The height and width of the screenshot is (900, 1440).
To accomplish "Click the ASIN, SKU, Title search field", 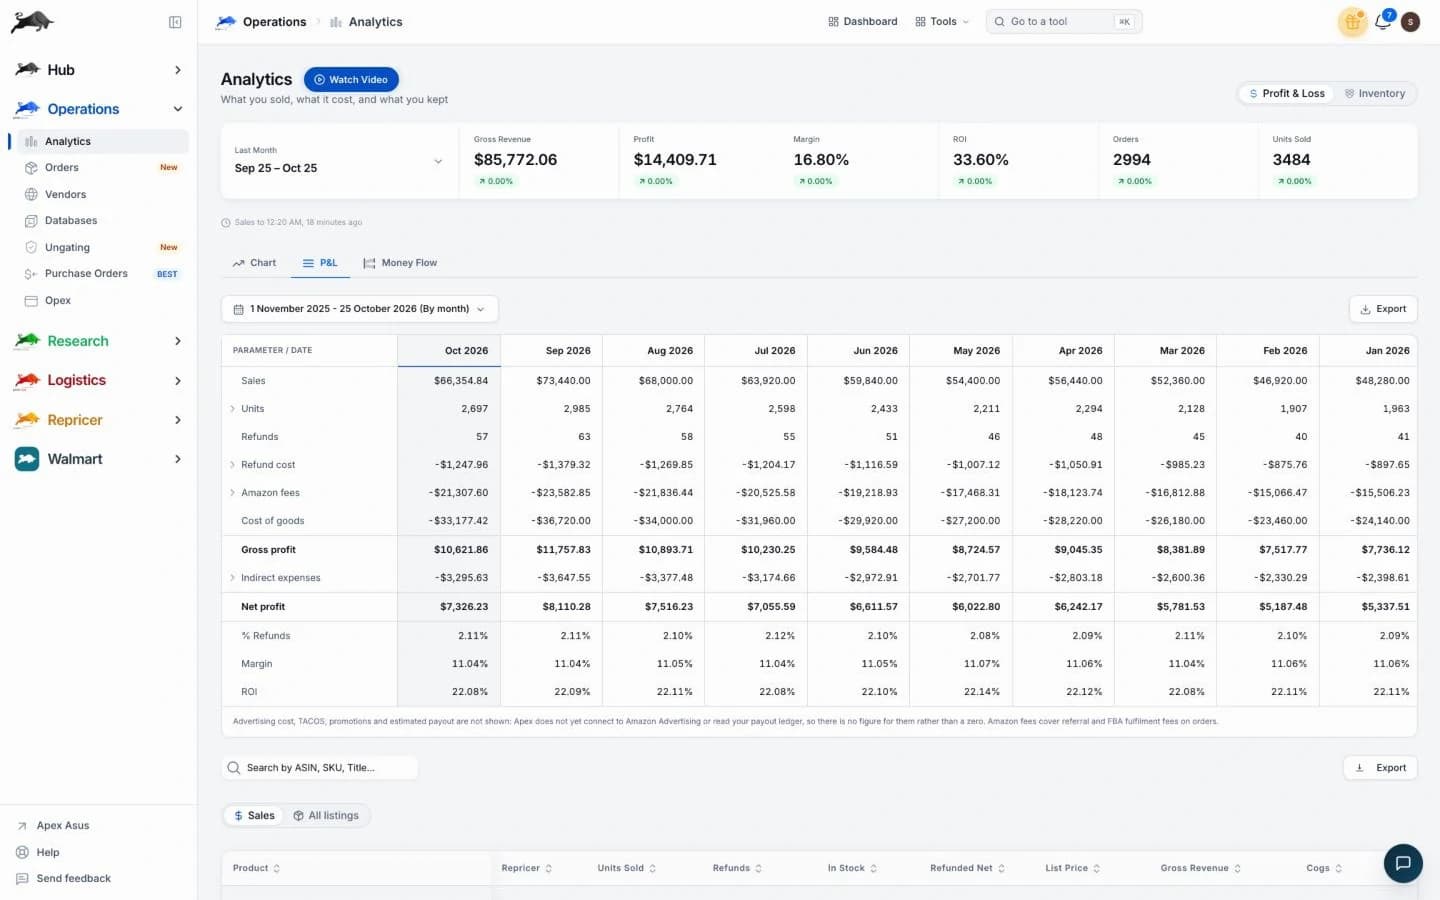I will tap(320, 768).
